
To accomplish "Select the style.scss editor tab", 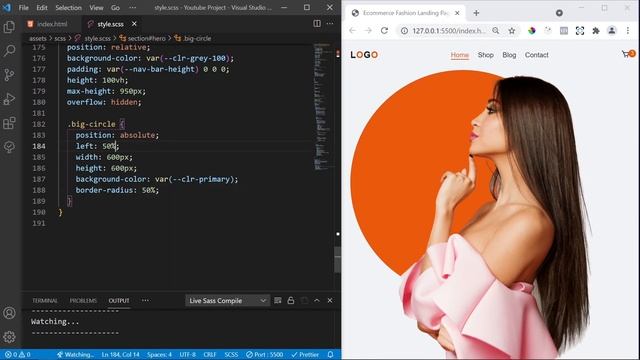I will [110, 24].
